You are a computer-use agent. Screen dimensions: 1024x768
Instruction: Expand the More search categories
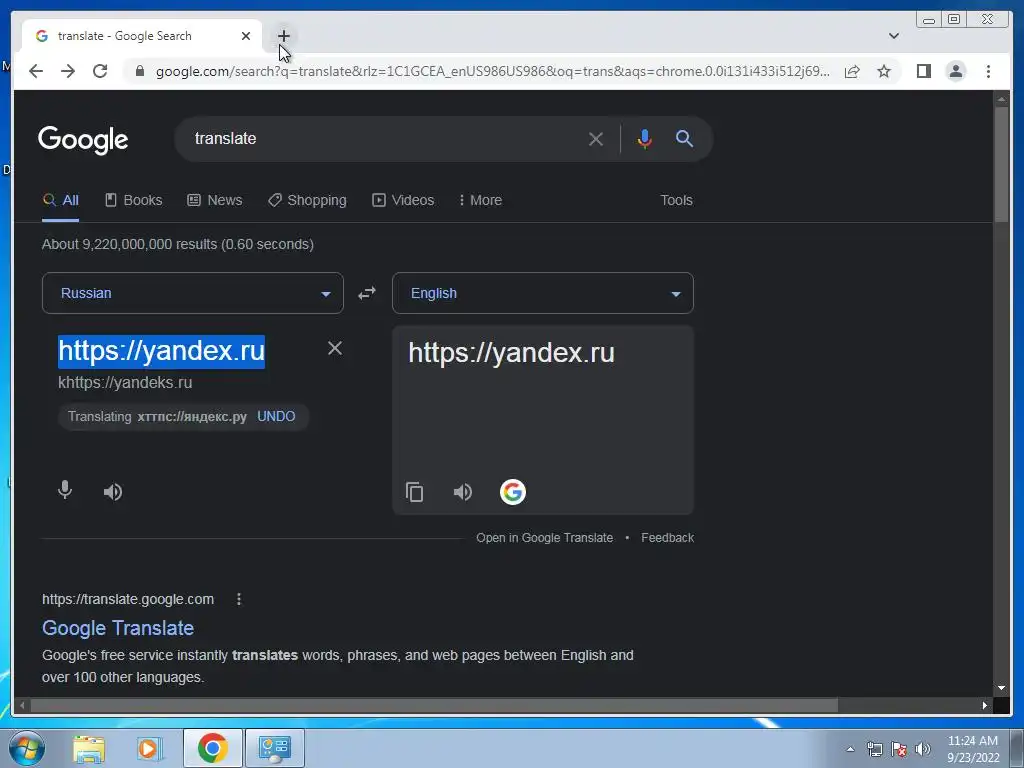(x=481, y=200)
